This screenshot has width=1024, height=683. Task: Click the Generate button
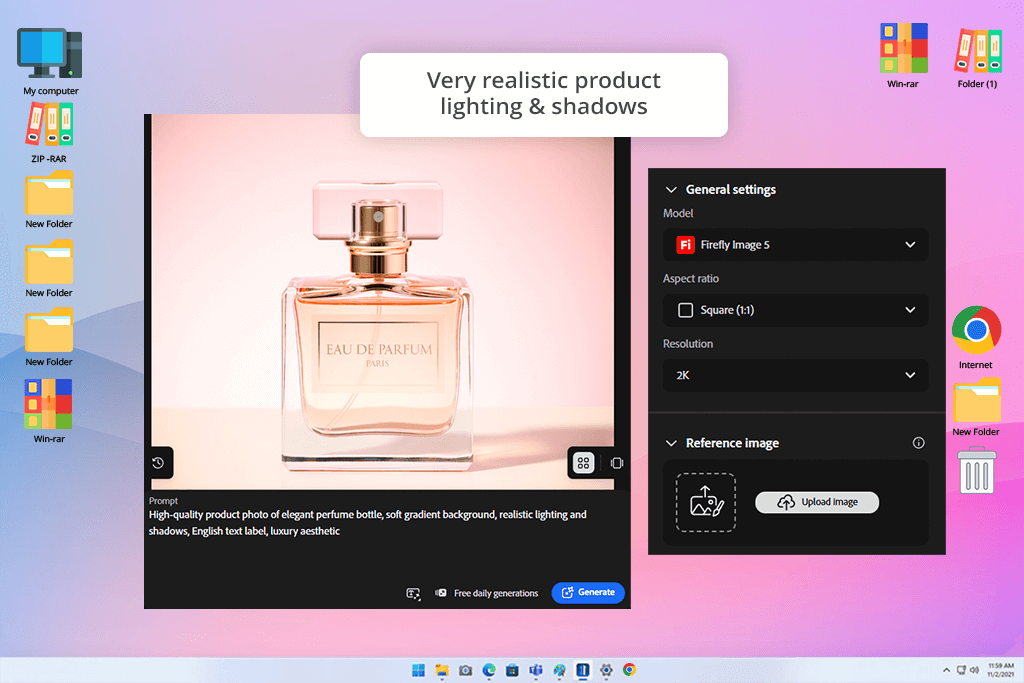click(x=588, y=592)
